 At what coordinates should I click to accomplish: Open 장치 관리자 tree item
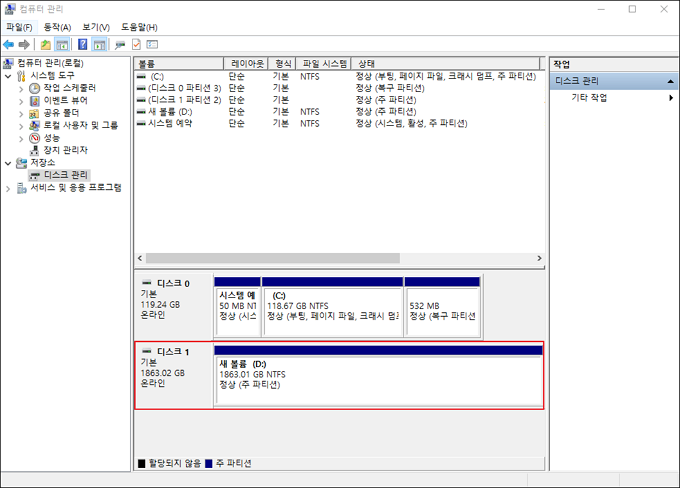(65, 150)
